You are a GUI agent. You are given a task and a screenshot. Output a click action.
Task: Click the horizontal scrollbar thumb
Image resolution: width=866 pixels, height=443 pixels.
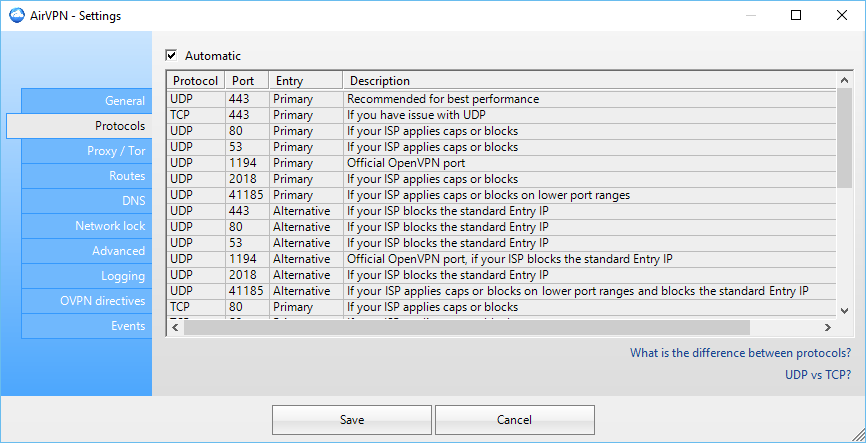467,328
